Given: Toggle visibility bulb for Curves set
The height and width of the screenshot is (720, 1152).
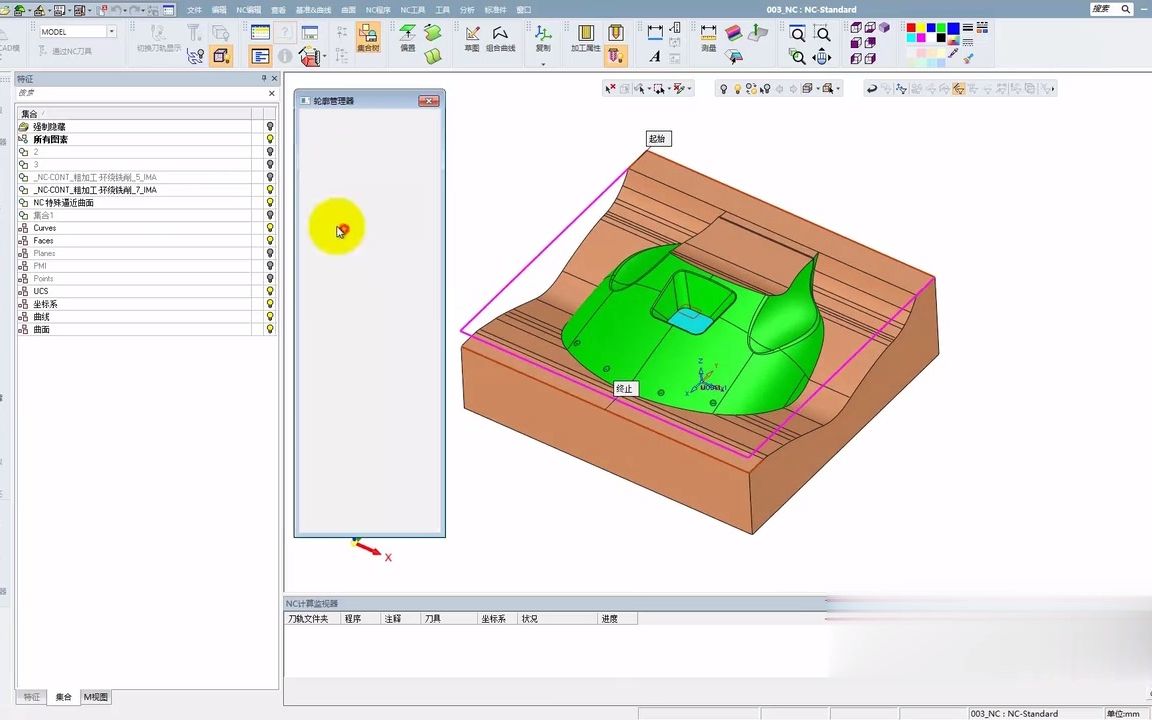Looking at the screenshot, I should pyautogui.click(x=269, y=228).
